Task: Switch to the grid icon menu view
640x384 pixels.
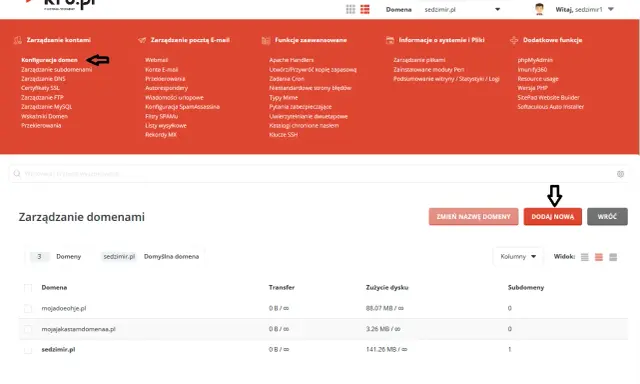Action: pos(350,9)
